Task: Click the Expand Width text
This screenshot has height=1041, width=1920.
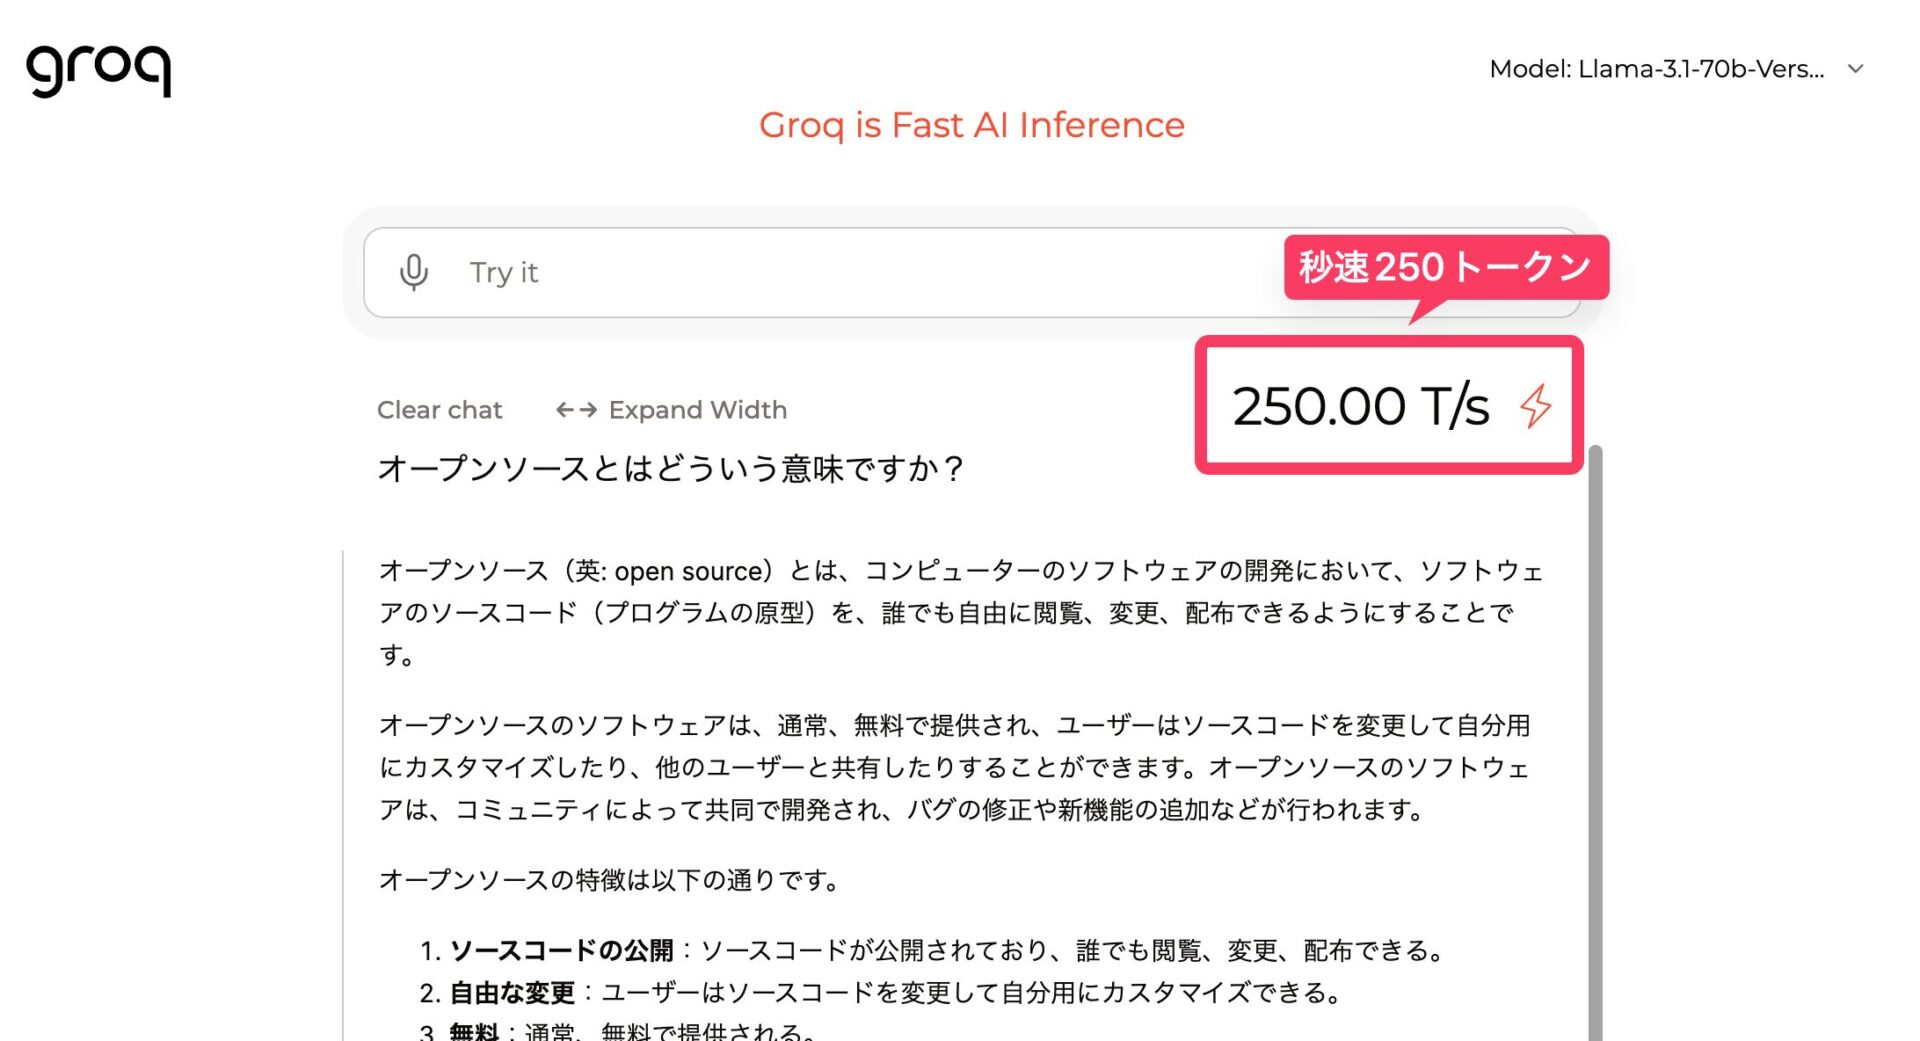Action: (697, 410)
